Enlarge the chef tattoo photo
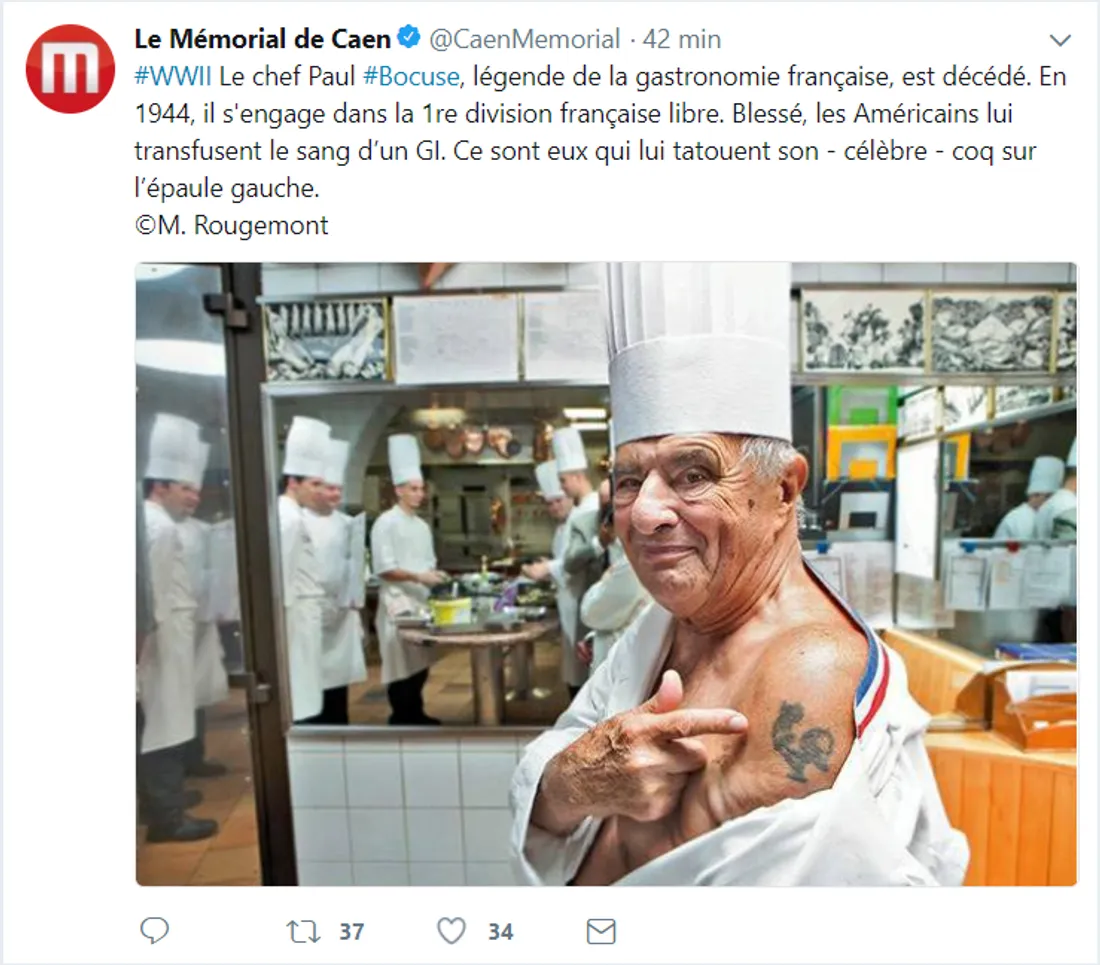The height and width of the screenshot is (965, 1100). [606, 574]
